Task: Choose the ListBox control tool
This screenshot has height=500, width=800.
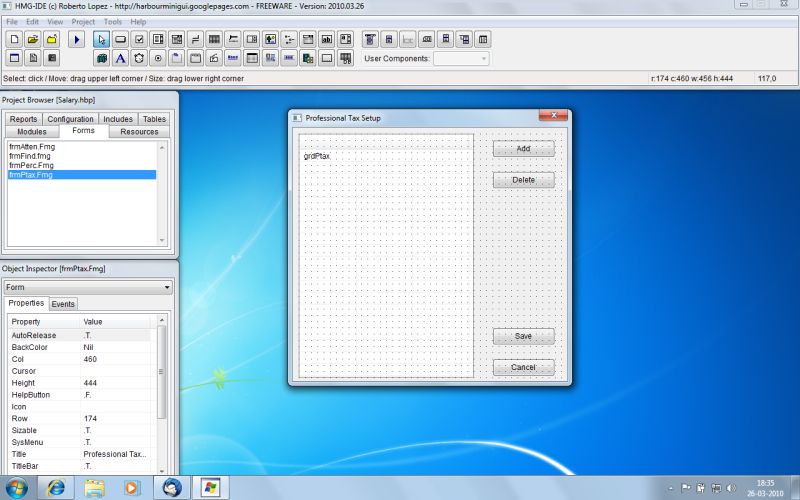Action: [158, 39]
